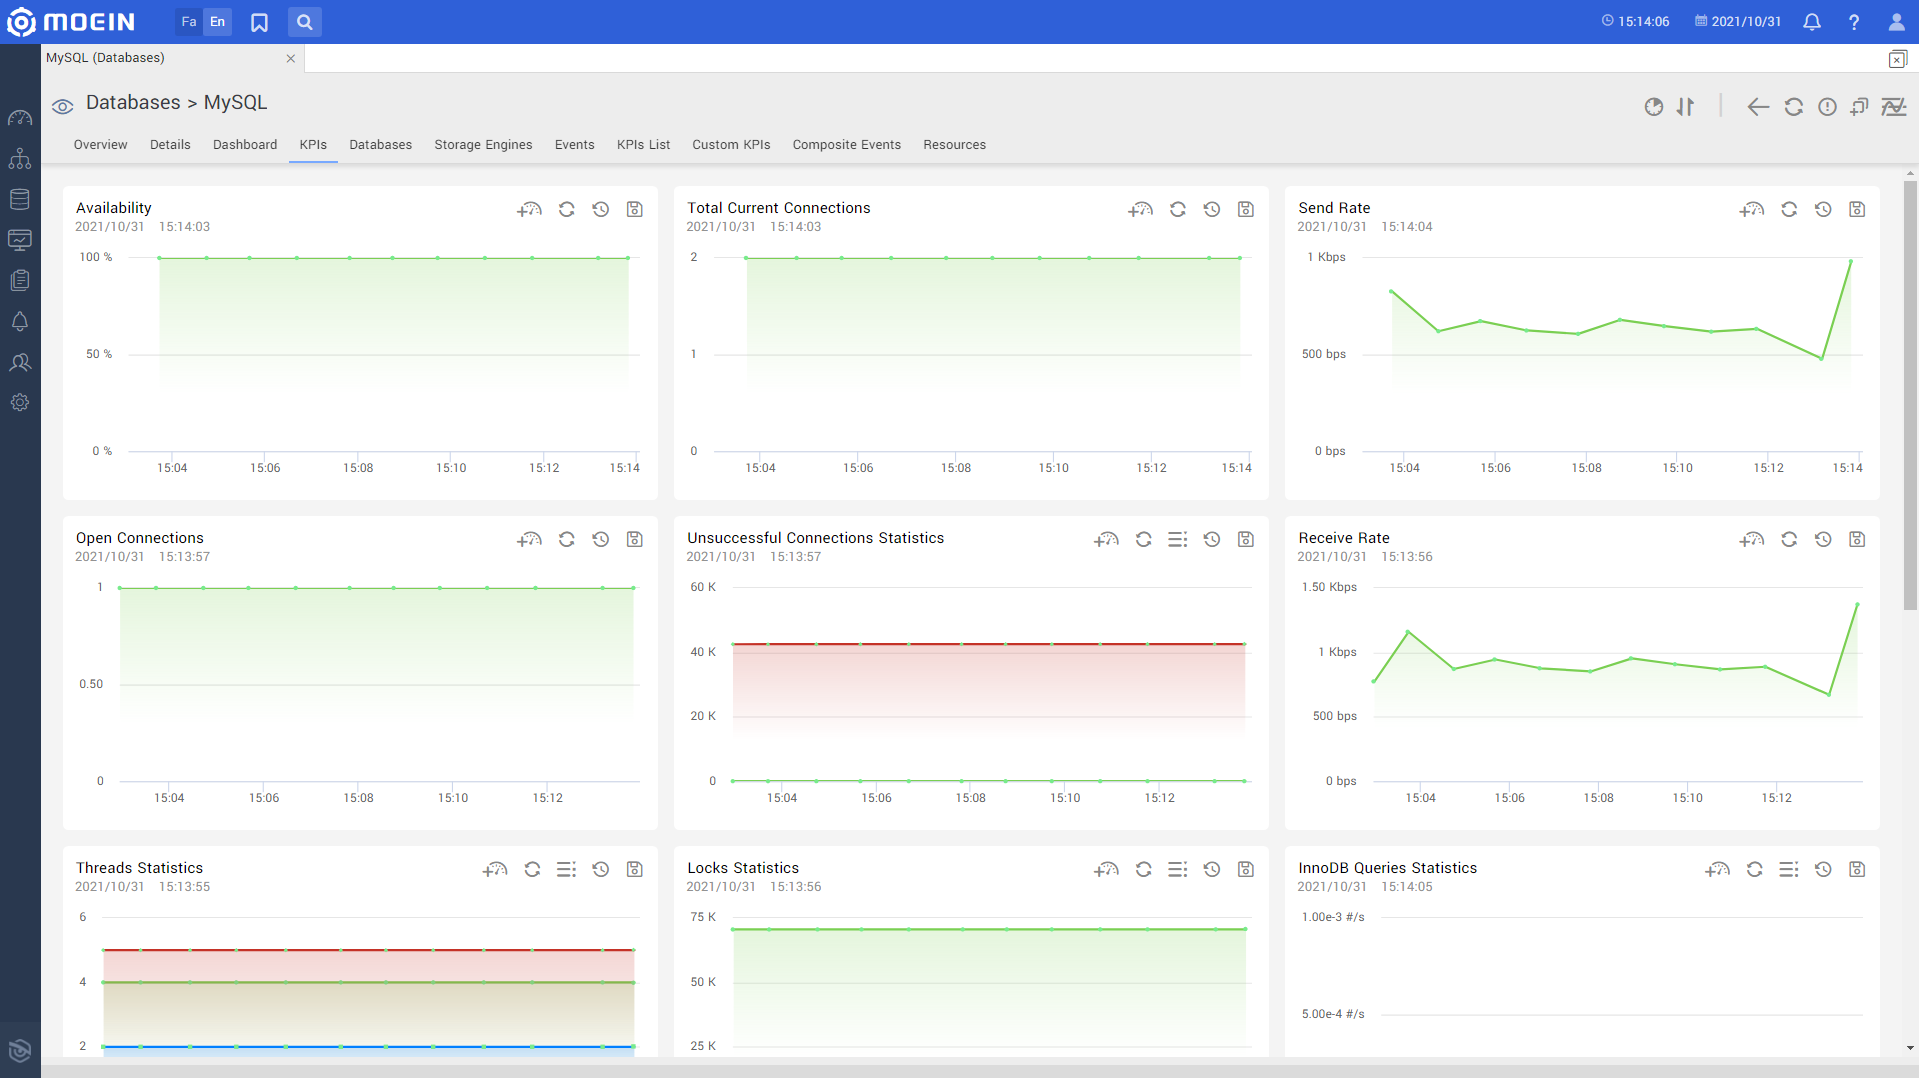1919x1078 pixels.
Task: Open the Resources tab
Action: pyautogui.click(x=954, y=145)
